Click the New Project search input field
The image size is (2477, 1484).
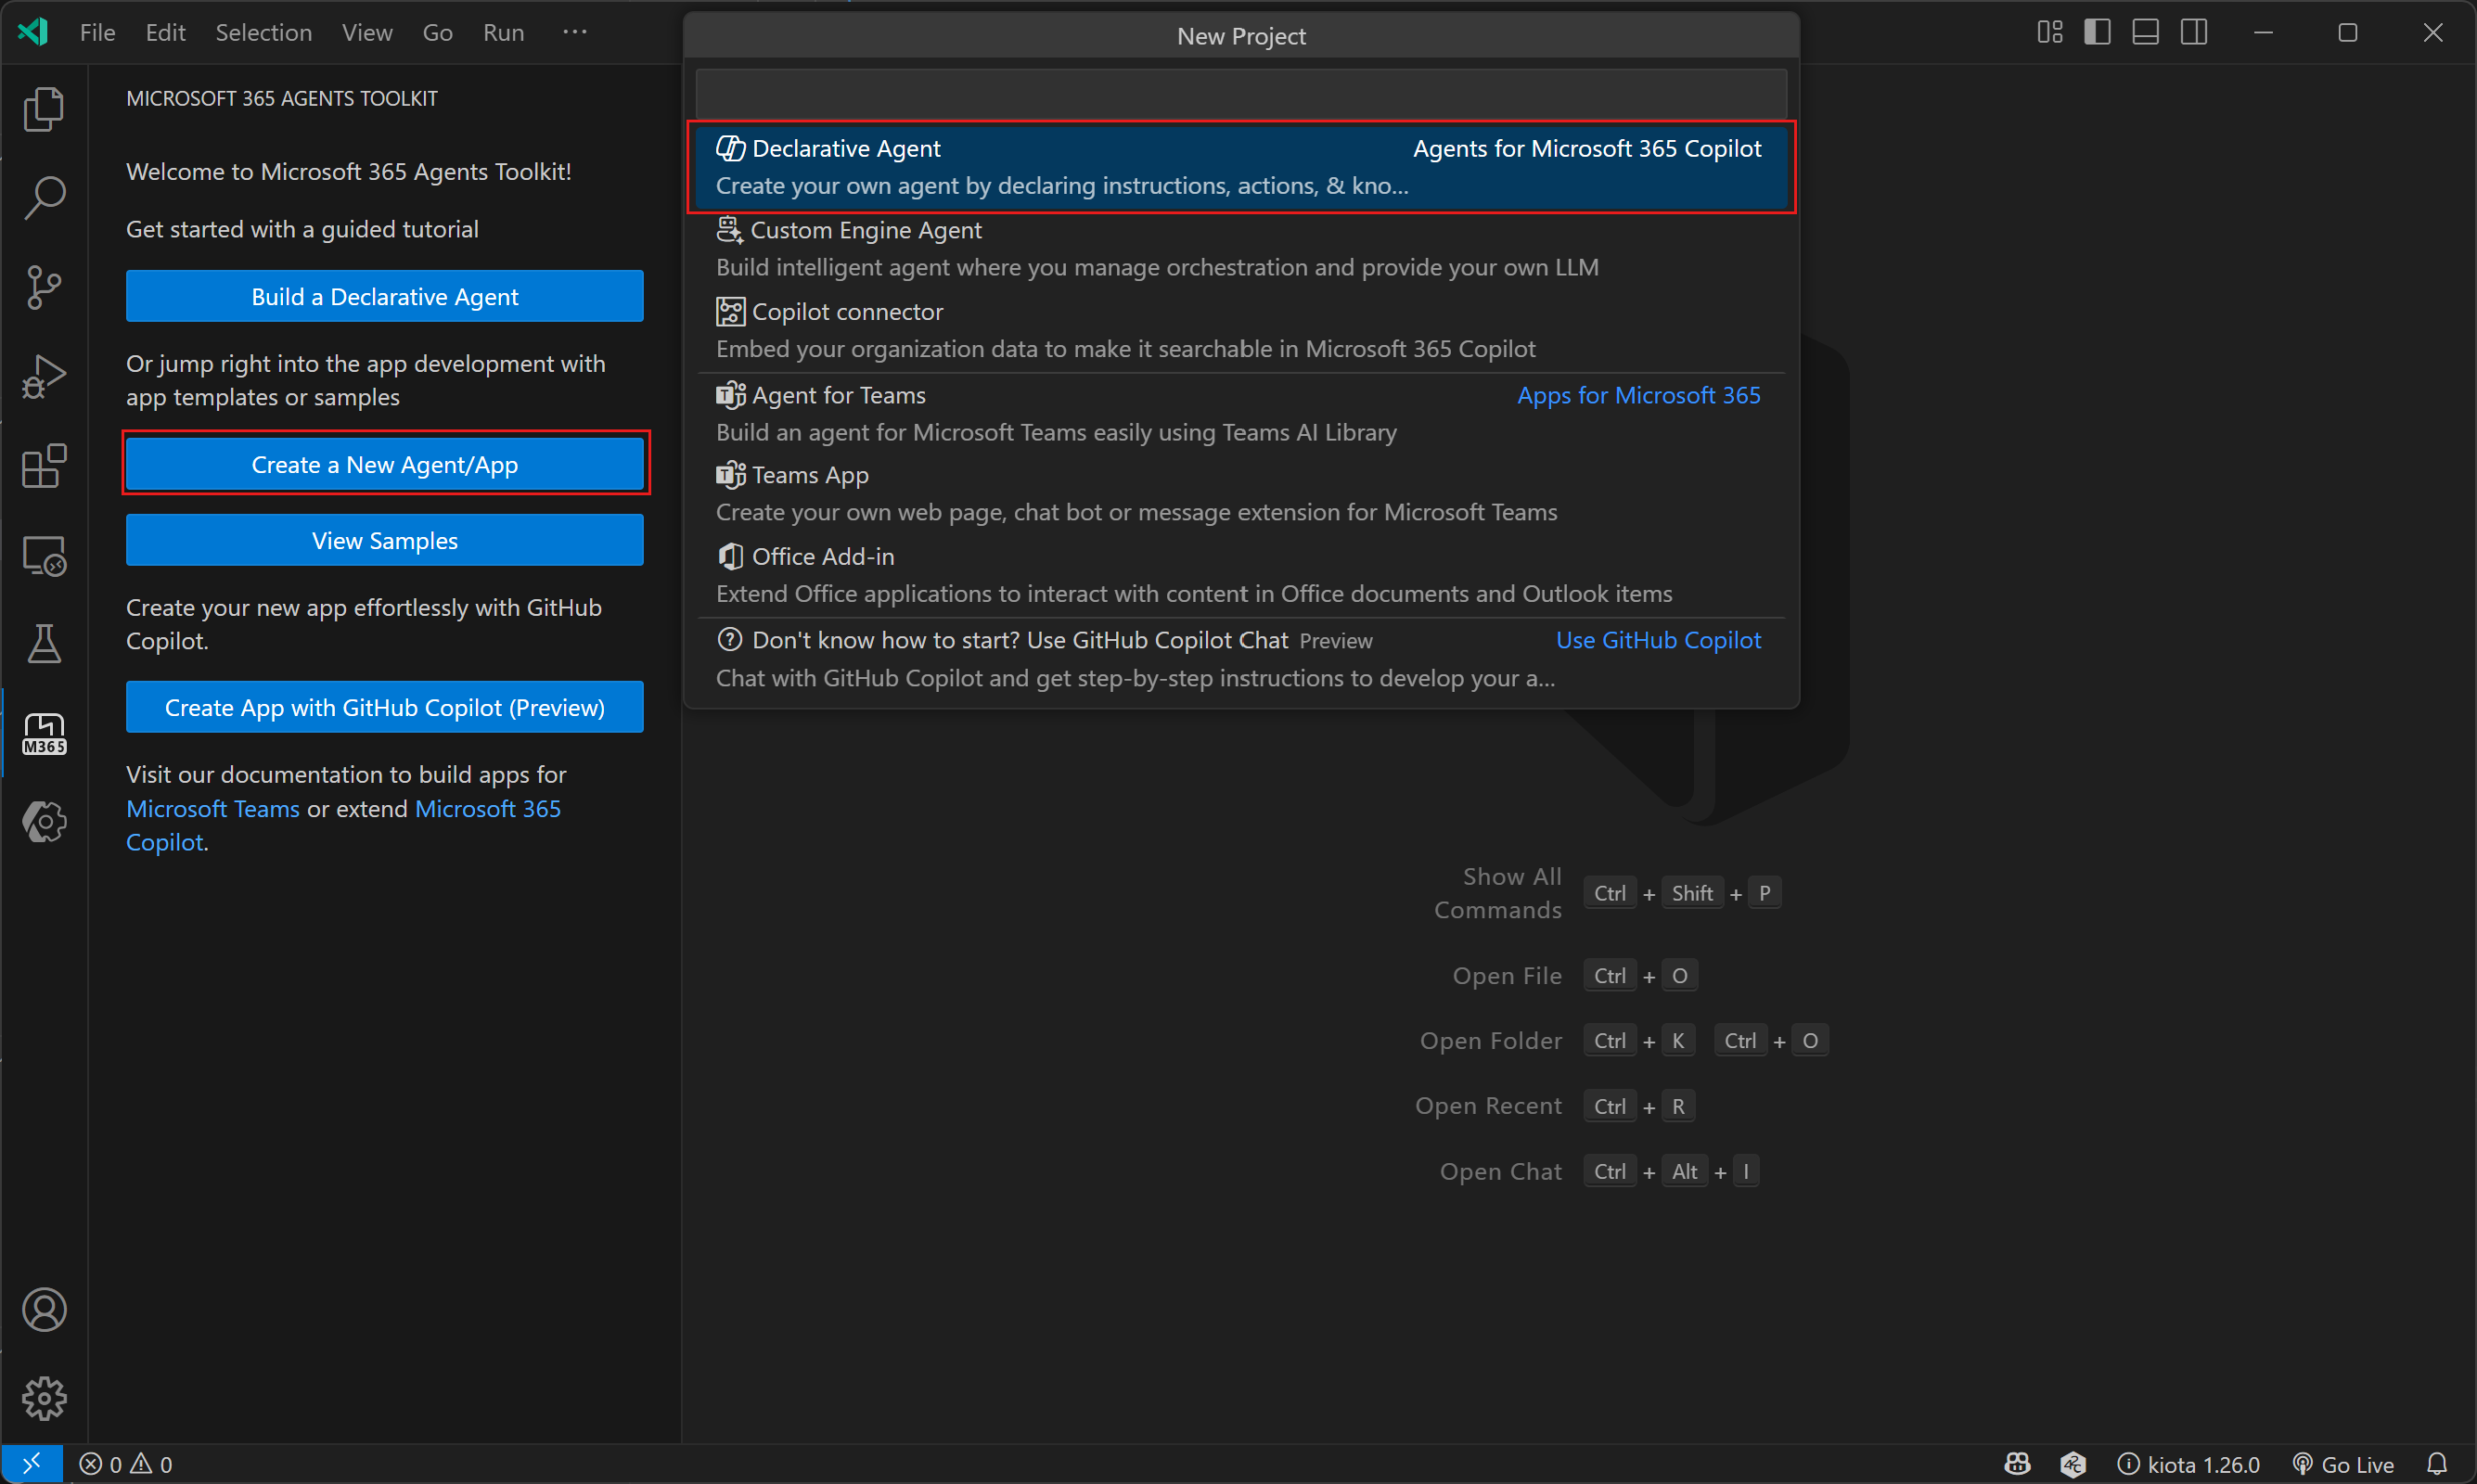coord(1241,93)
